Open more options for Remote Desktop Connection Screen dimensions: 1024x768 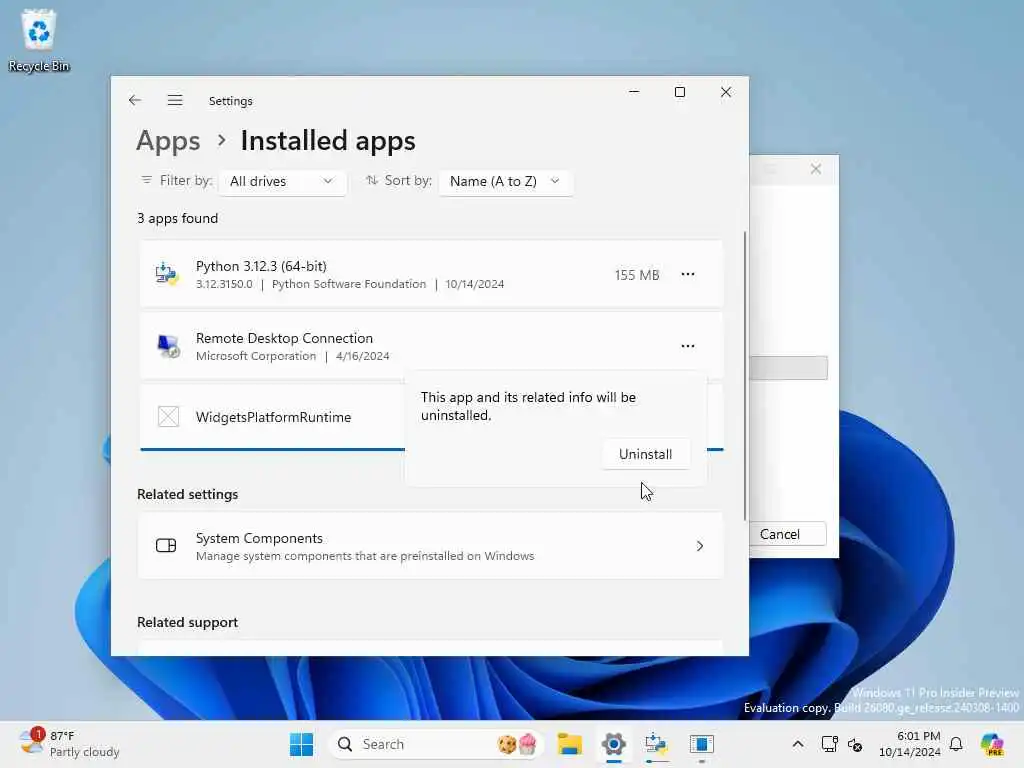point(688,346)
